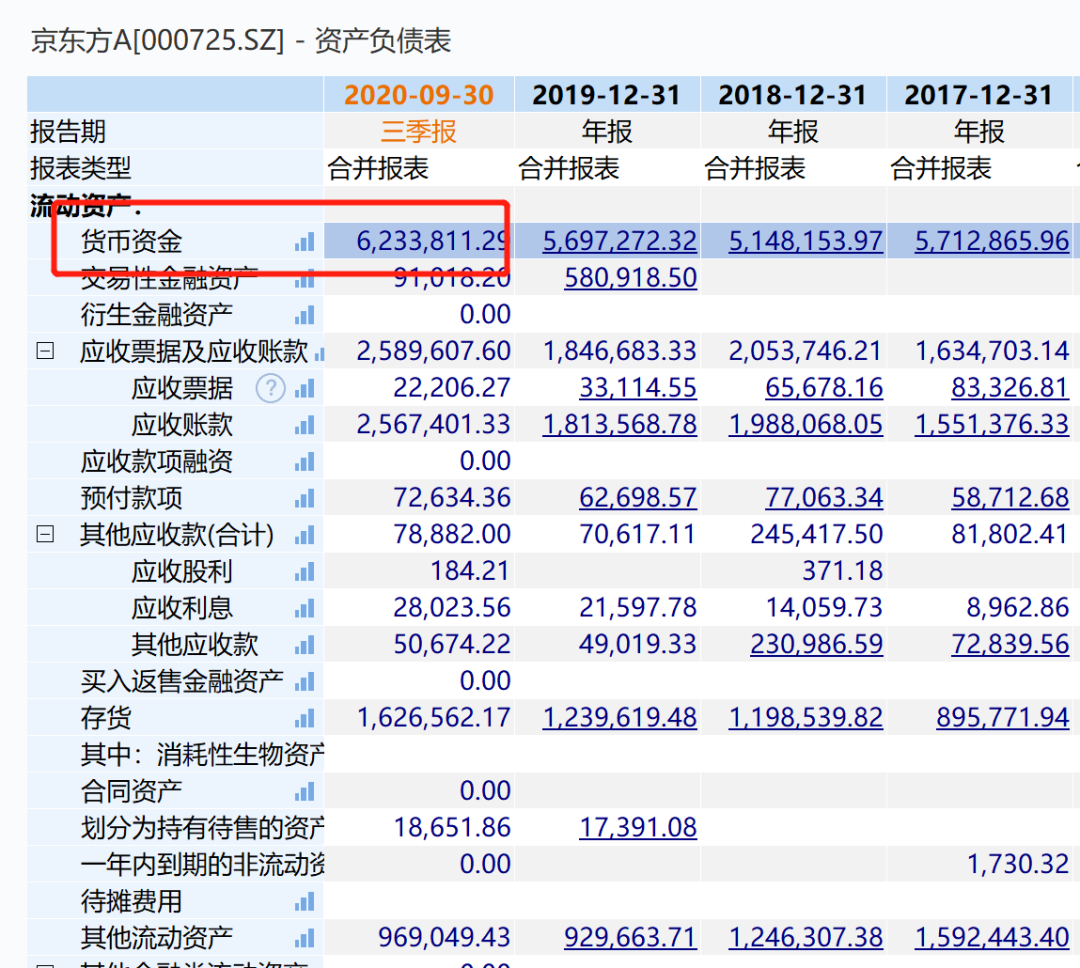Viewport: 1080px width, 968px height.
Task: Click the chart icon for 预付款项
Action: click(304, 498)
